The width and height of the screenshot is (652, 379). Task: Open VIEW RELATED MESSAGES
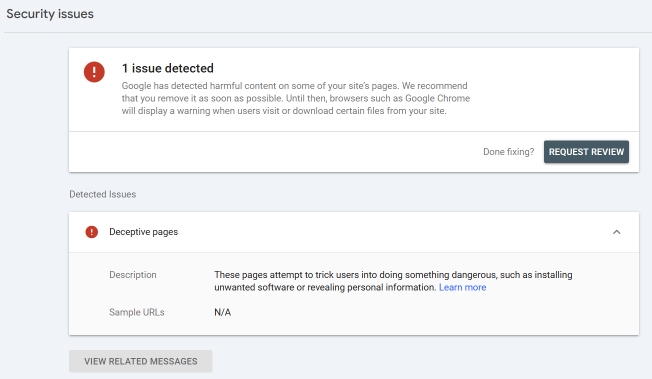click(x=141, y=361)
